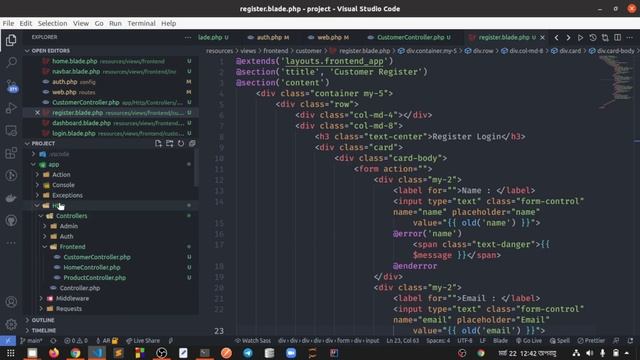The image size is (640, 360).
Task: Open the main* git branch picker in status bar
Action: (x=32, y=340)
